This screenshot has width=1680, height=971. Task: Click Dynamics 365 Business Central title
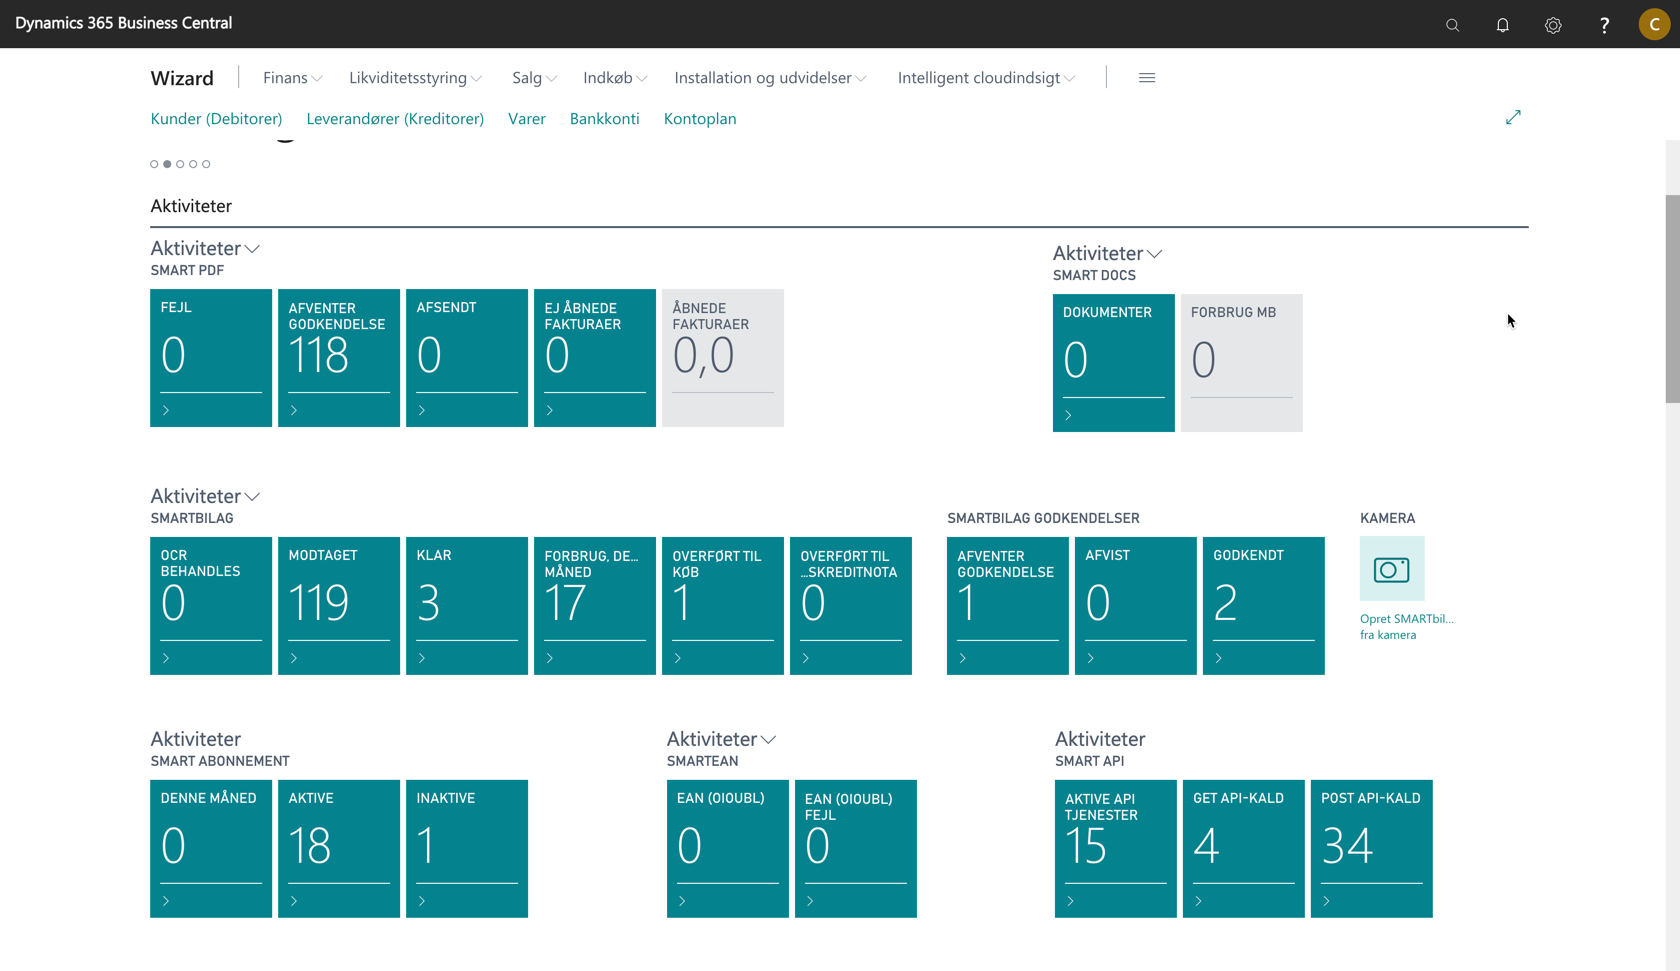pos(123,23)
